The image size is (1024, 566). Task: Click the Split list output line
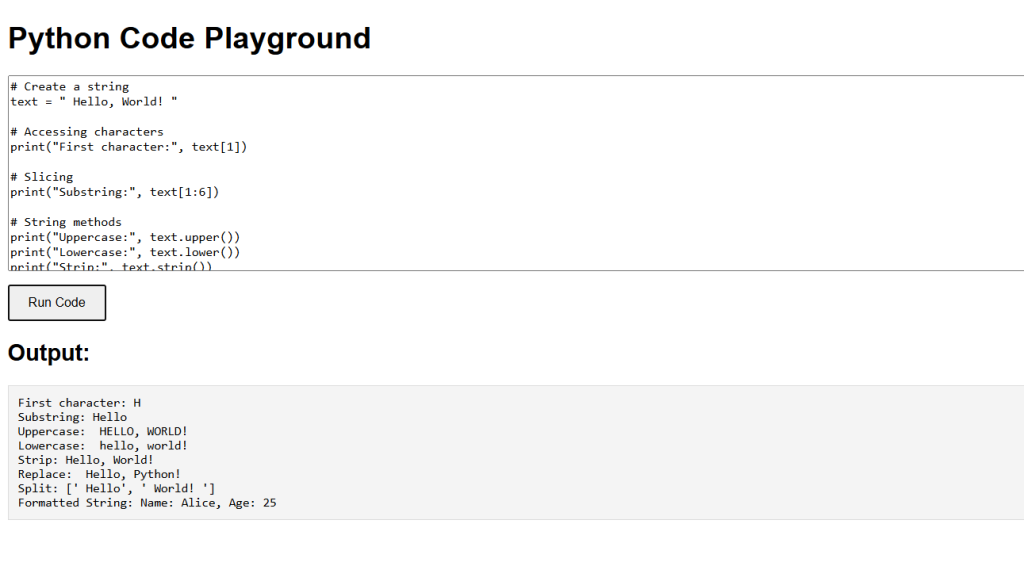tap(116, 488)
